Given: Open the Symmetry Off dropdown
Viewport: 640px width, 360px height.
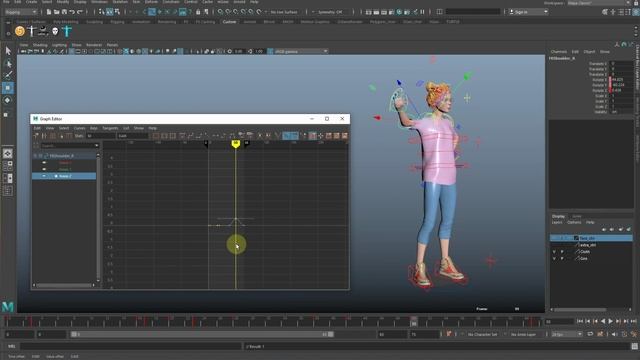Looking at the screenshot, I should pos(329,12).
